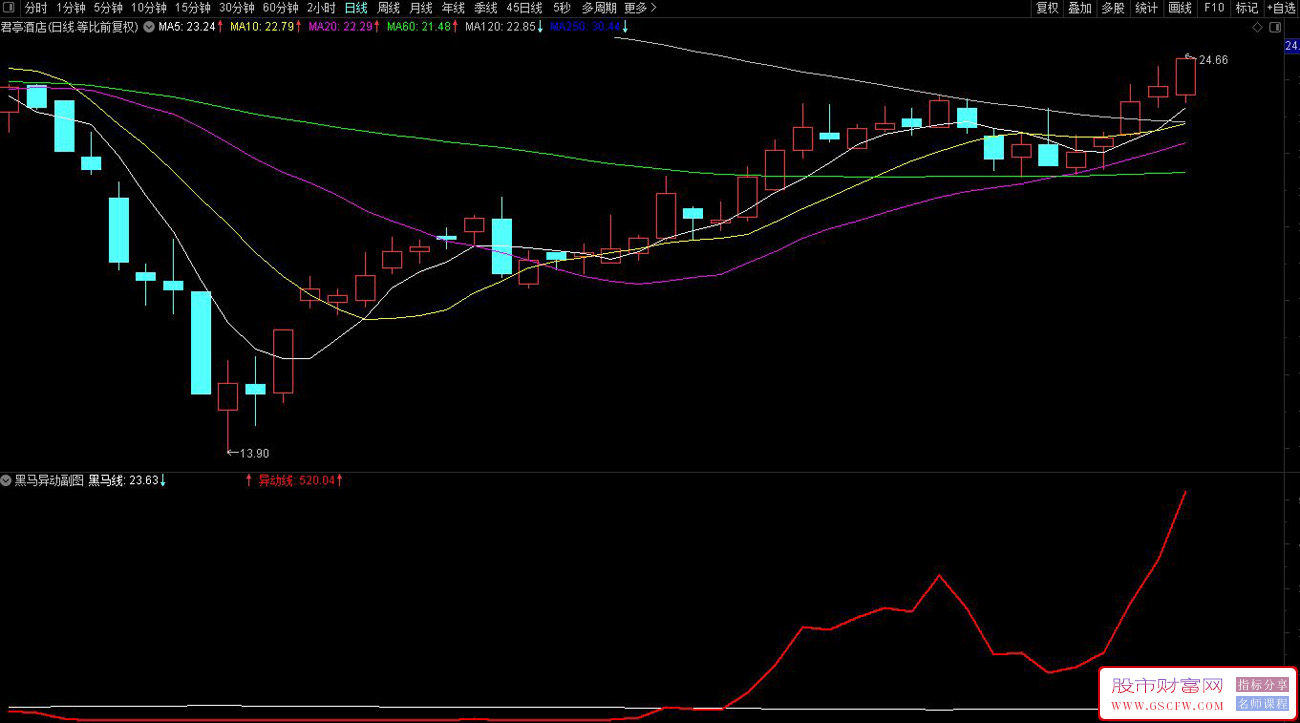Click the 24.66 high price label
This screenshot has width=1300, height=723.
pos(1214,60)
